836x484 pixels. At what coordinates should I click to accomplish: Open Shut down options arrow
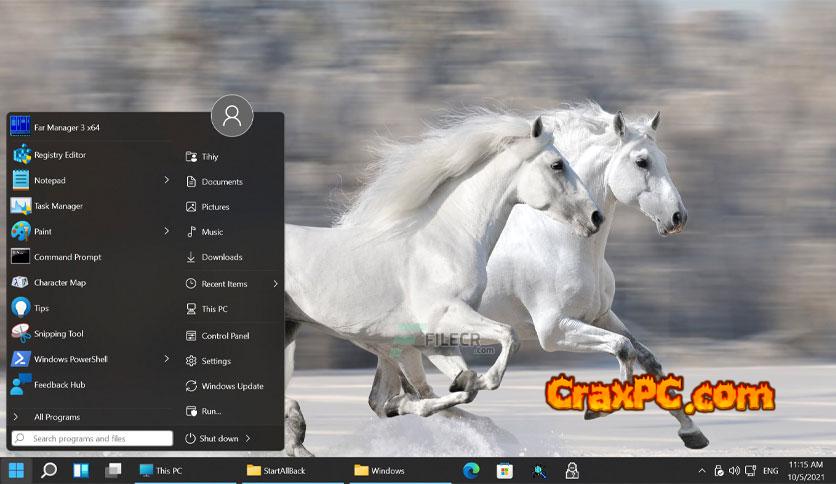point(248,438)
